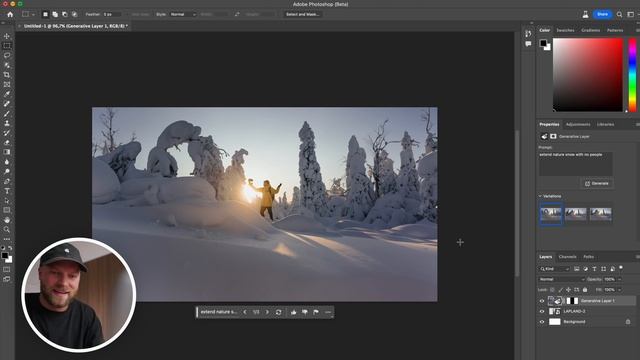Select the Horizontal Type tool
Screen dimensions: 640x360
7,191
